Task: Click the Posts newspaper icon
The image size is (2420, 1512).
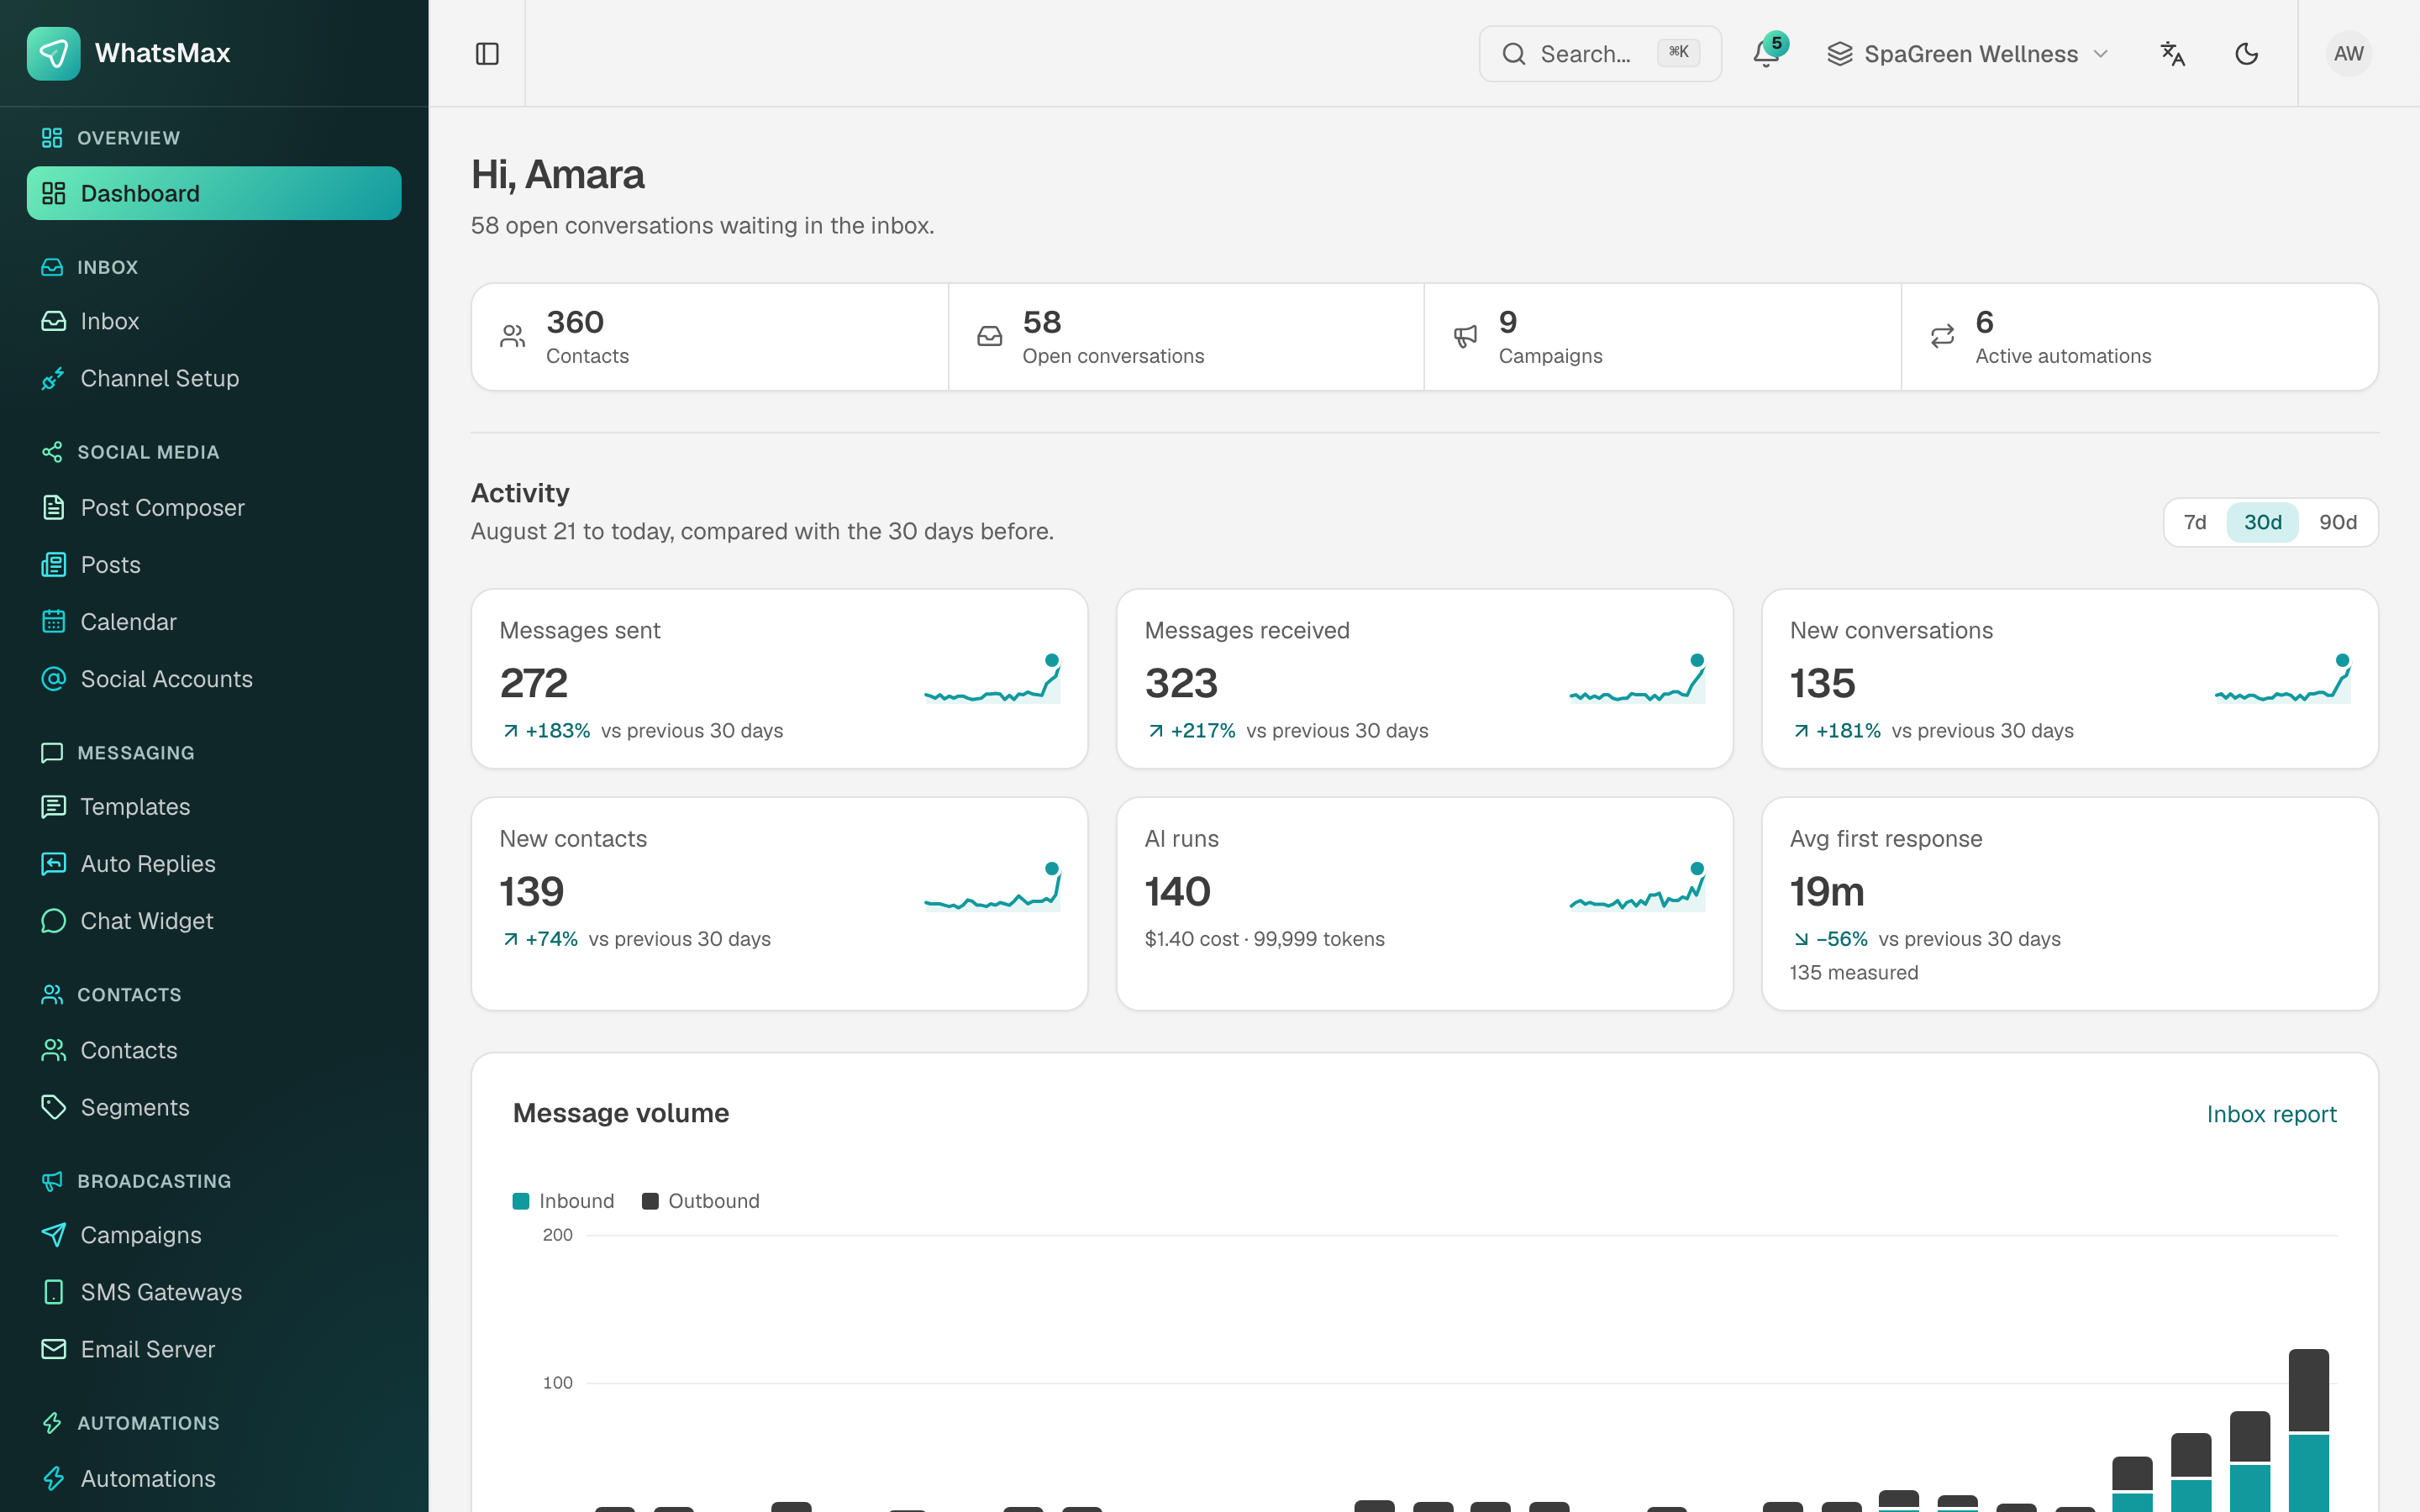Action: click(x=54, y=564)
